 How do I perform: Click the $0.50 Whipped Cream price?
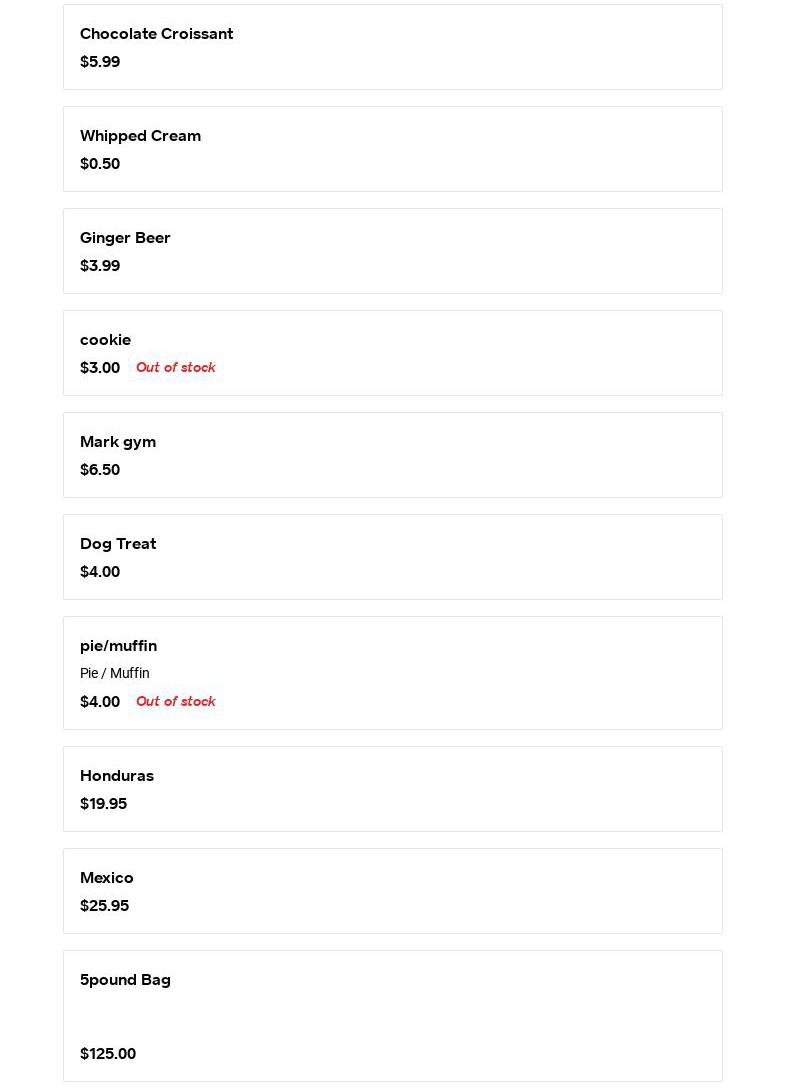100,164
